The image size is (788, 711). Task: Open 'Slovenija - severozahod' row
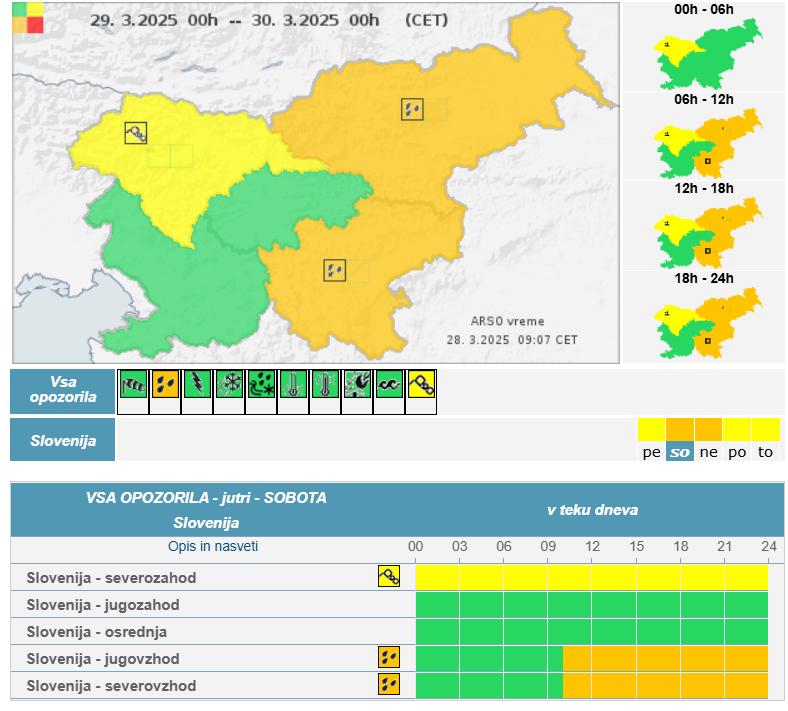pos(111,577)
